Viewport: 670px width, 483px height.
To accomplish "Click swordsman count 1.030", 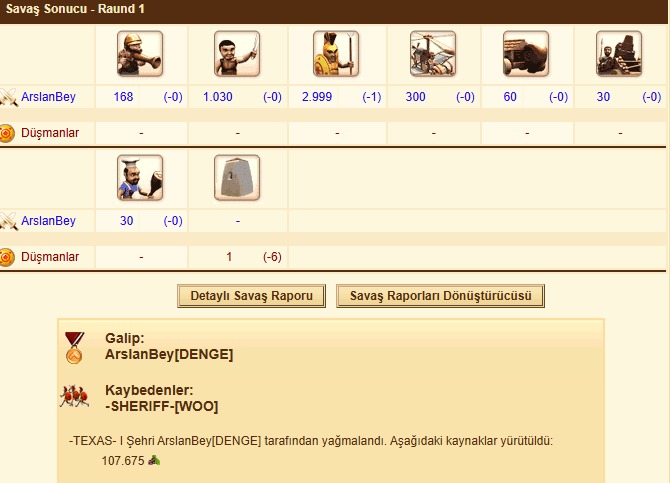I will coord(217,97).
